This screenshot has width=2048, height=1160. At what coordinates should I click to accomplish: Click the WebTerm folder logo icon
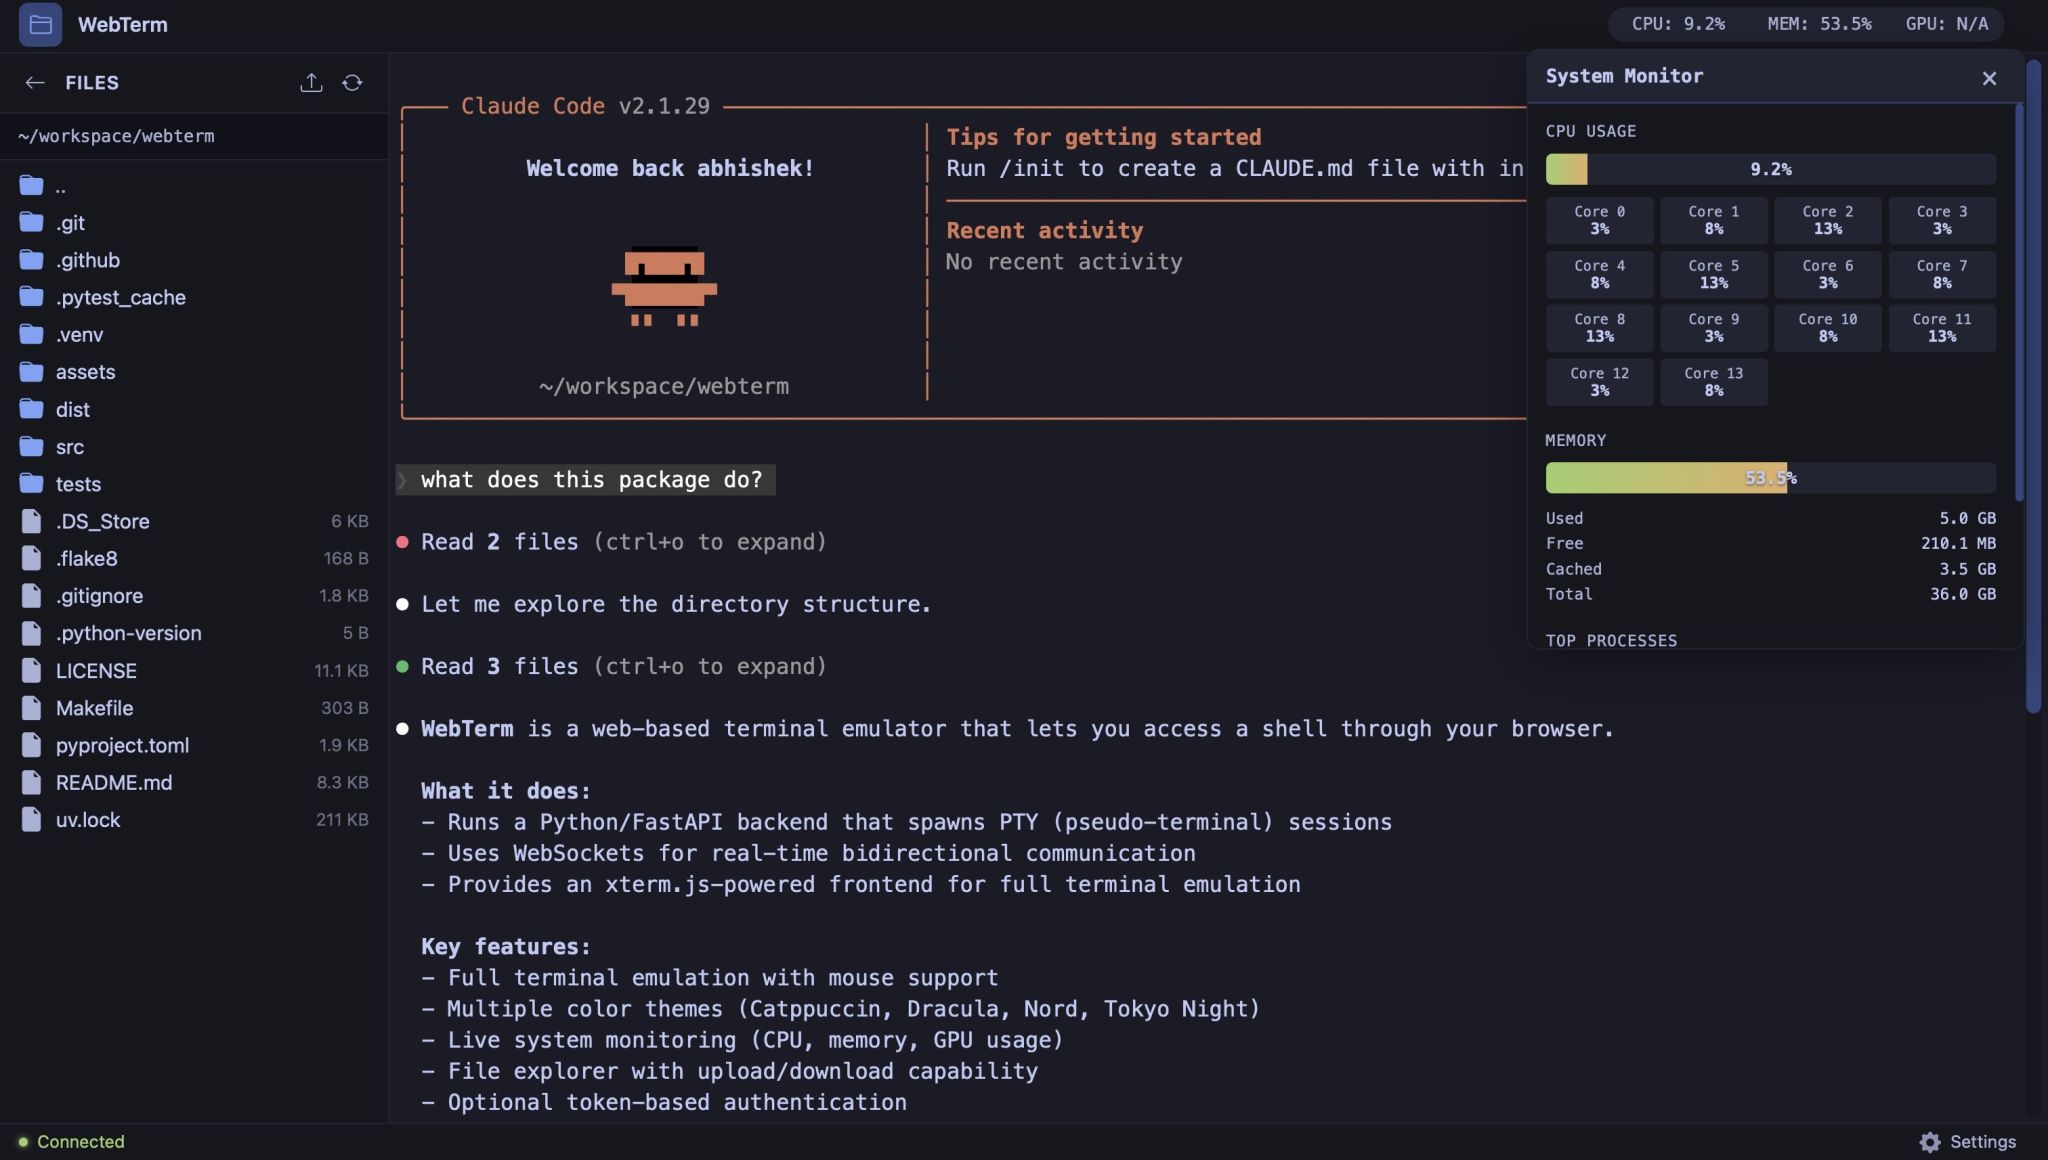click(40, 25)
